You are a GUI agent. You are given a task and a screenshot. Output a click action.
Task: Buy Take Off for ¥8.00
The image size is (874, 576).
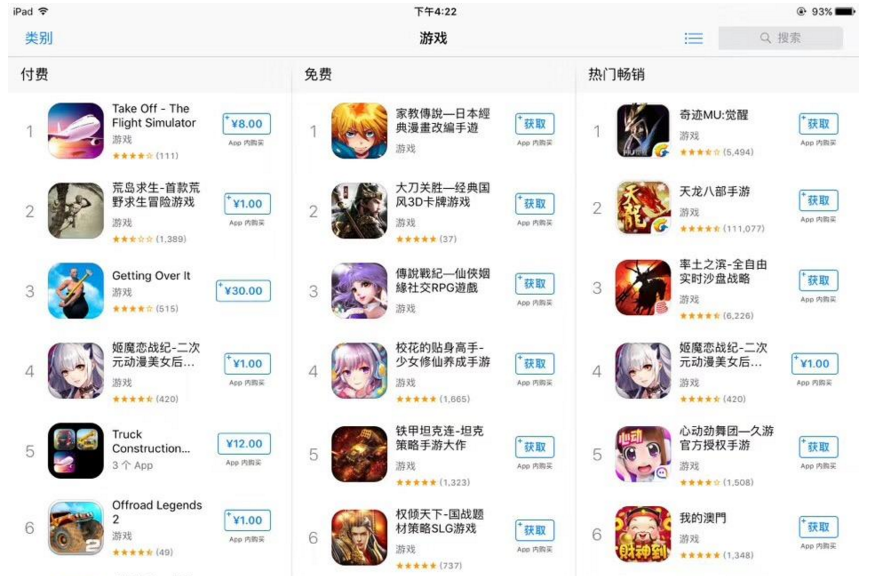click(246, 124)
